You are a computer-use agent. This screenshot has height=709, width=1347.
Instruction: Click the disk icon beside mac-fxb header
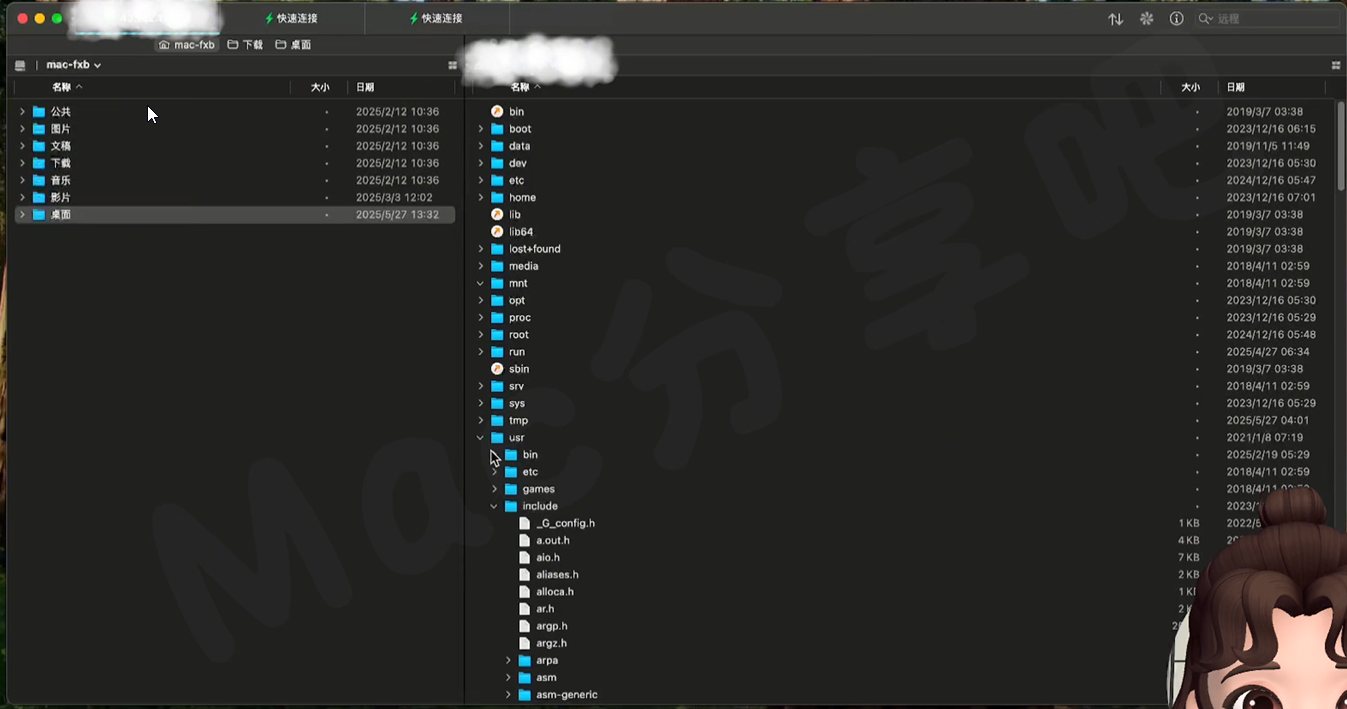point(20,65)
